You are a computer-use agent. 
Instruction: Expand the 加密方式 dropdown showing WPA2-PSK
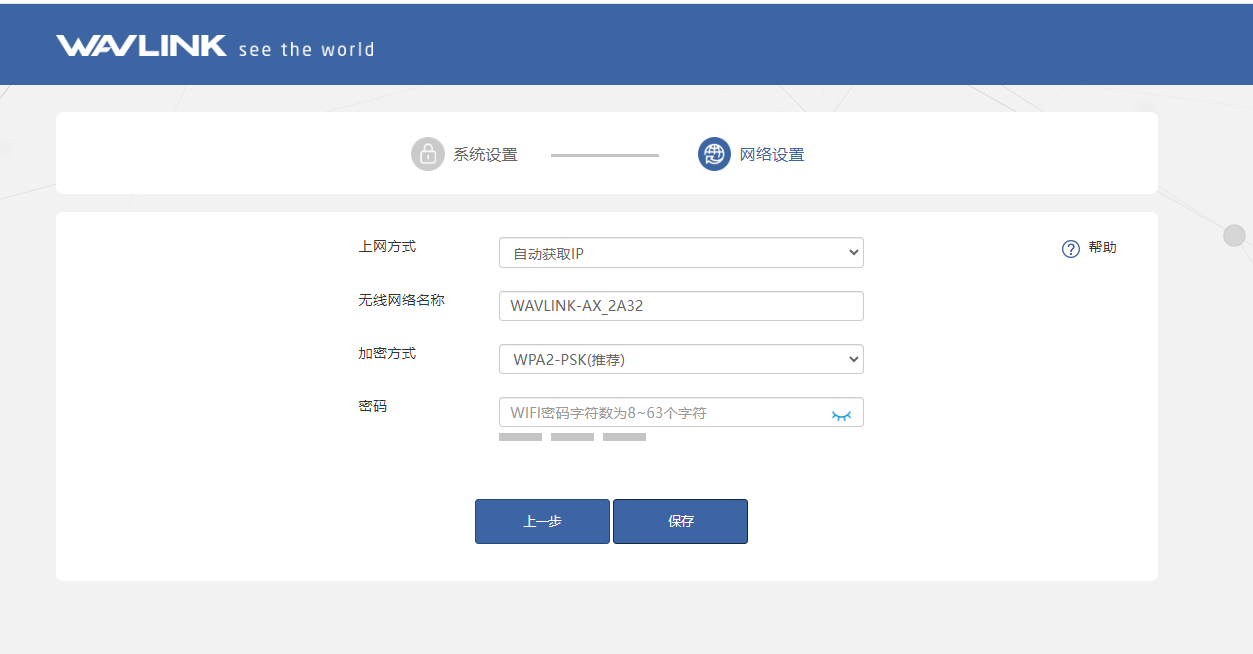coord(680,359)
